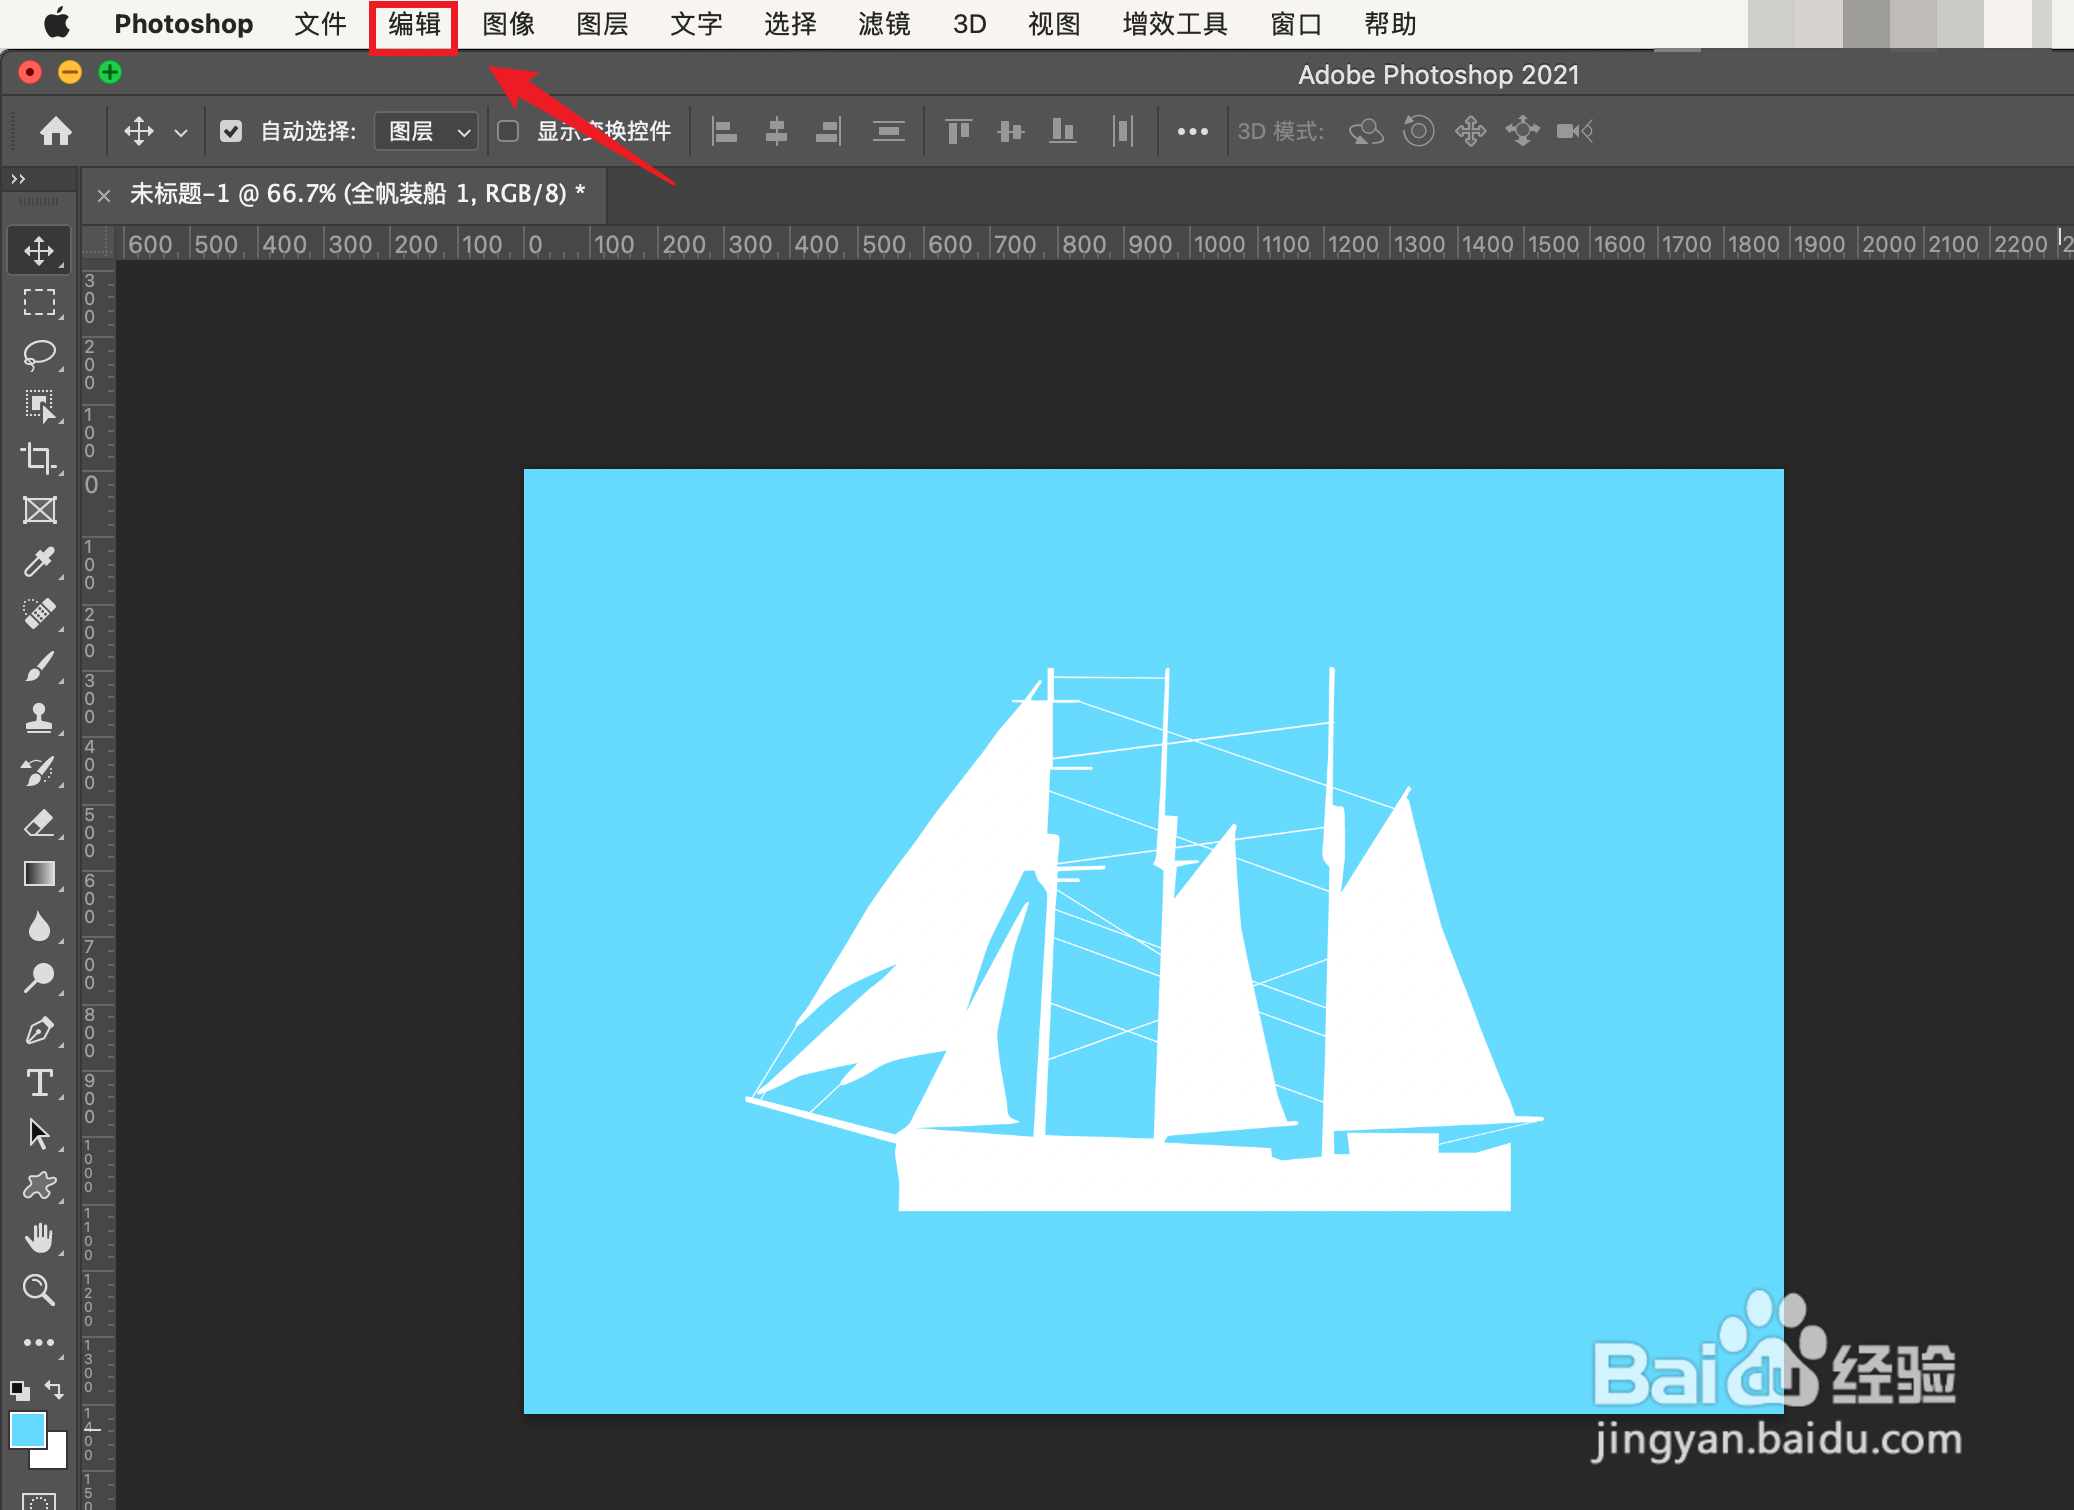
Task: Select the Pen tool
Action: click(39, 1030)
